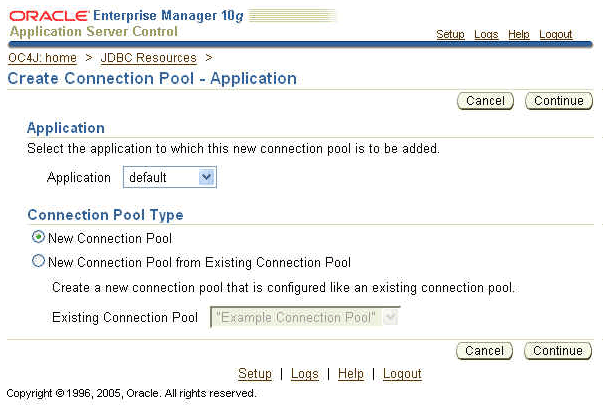Choose New Connection Pool from Existing radio
The width and height of the screenshot is (603, 410).
(38, 261)
